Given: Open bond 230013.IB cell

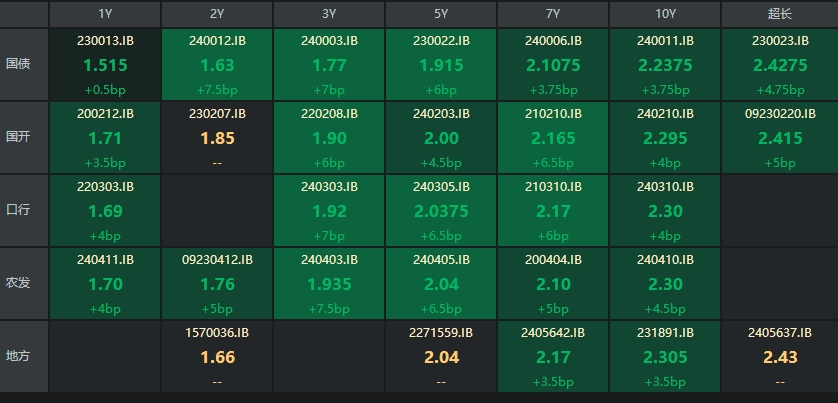Looking at the screenshot, I should tap(105, 64).
